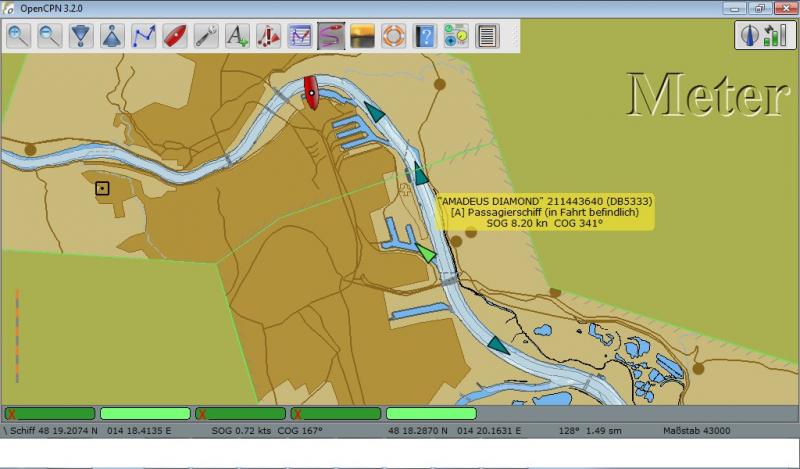Toggle chart text display icon
This screenshot has height=469, width=800.
237,37
